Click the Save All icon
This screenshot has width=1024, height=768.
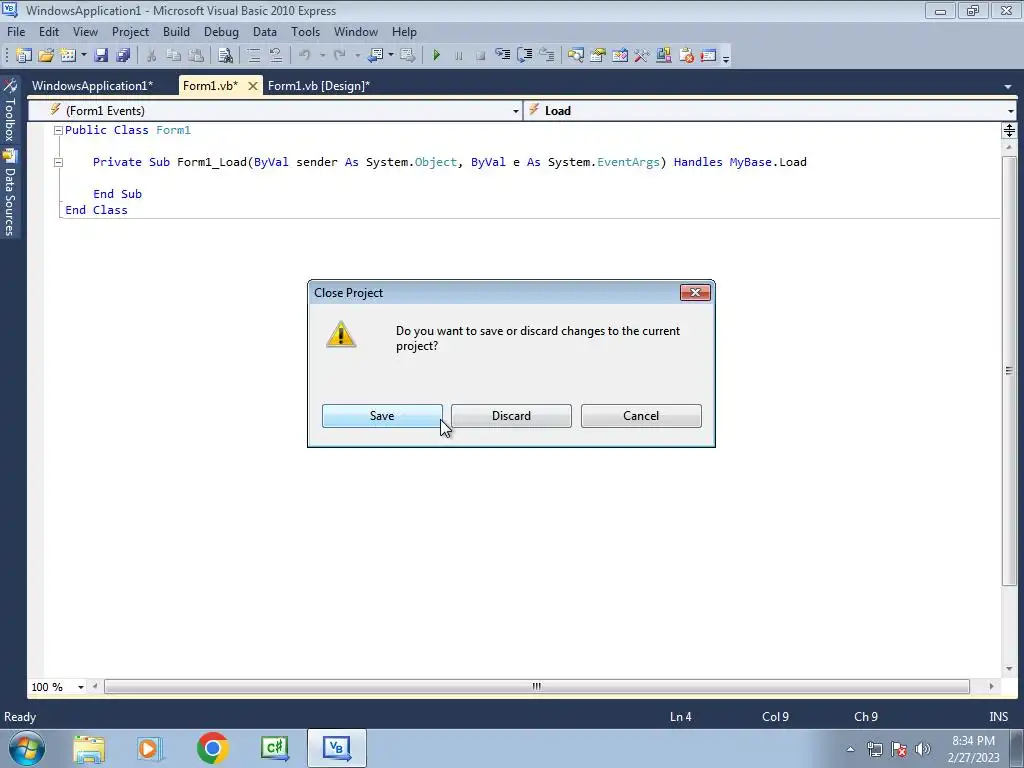123,56
